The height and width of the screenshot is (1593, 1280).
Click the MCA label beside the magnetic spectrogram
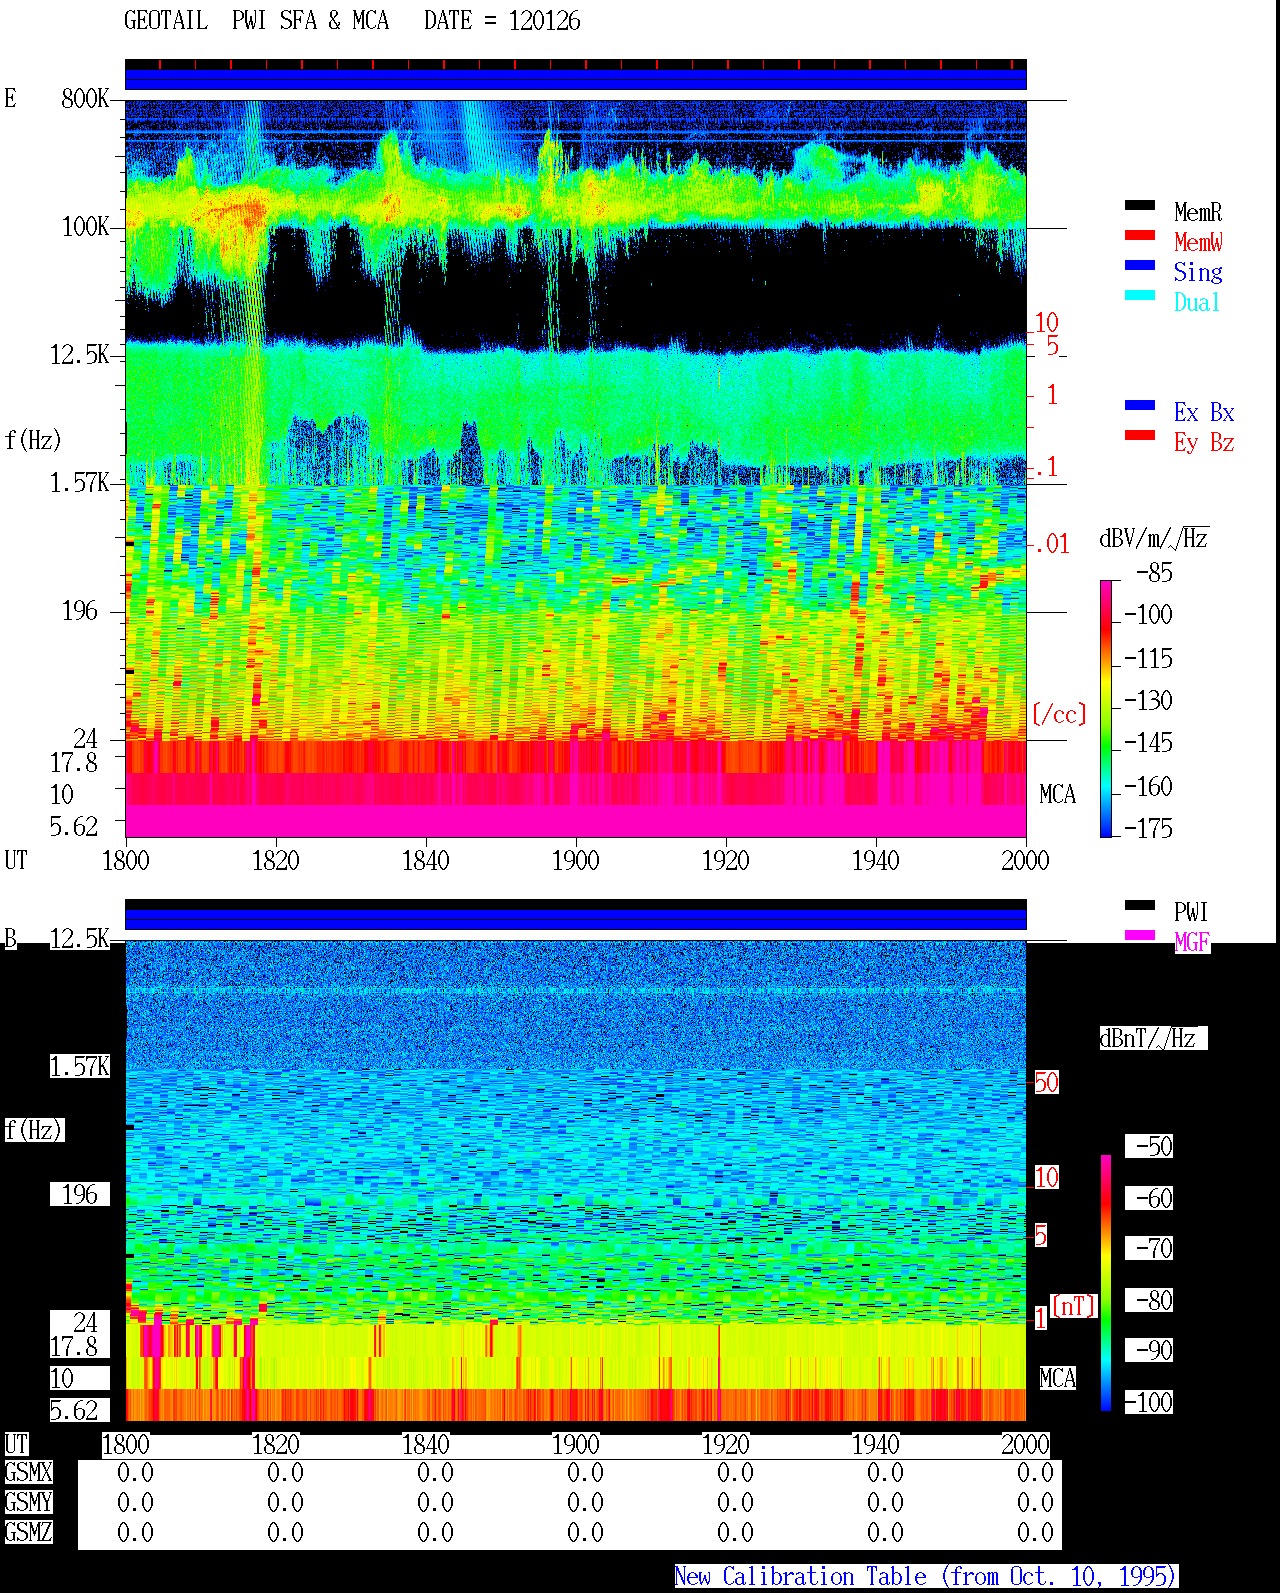tap(1058, 1379)
